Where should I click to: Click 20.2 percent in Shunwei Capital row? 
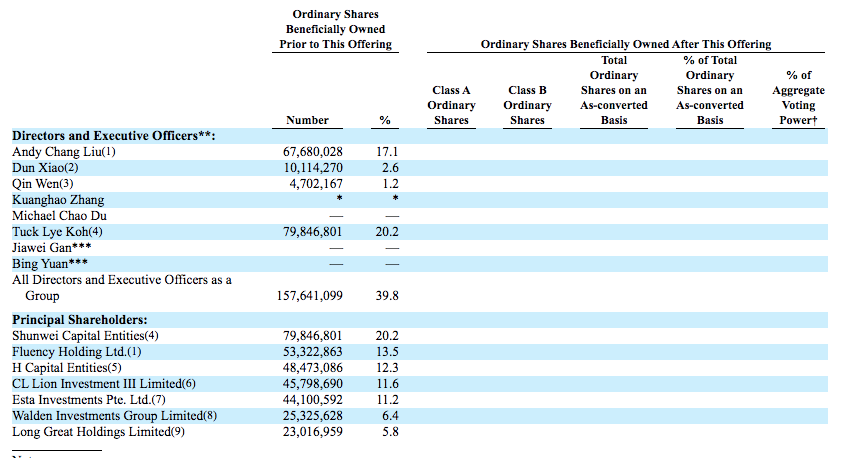[387, 336]
